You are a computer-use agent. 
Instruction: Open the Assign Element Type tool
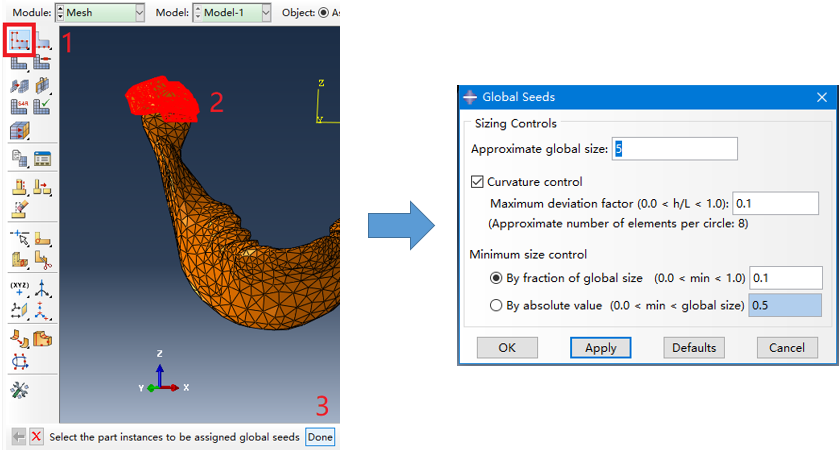pyautogui.click(x=20, y=106)
